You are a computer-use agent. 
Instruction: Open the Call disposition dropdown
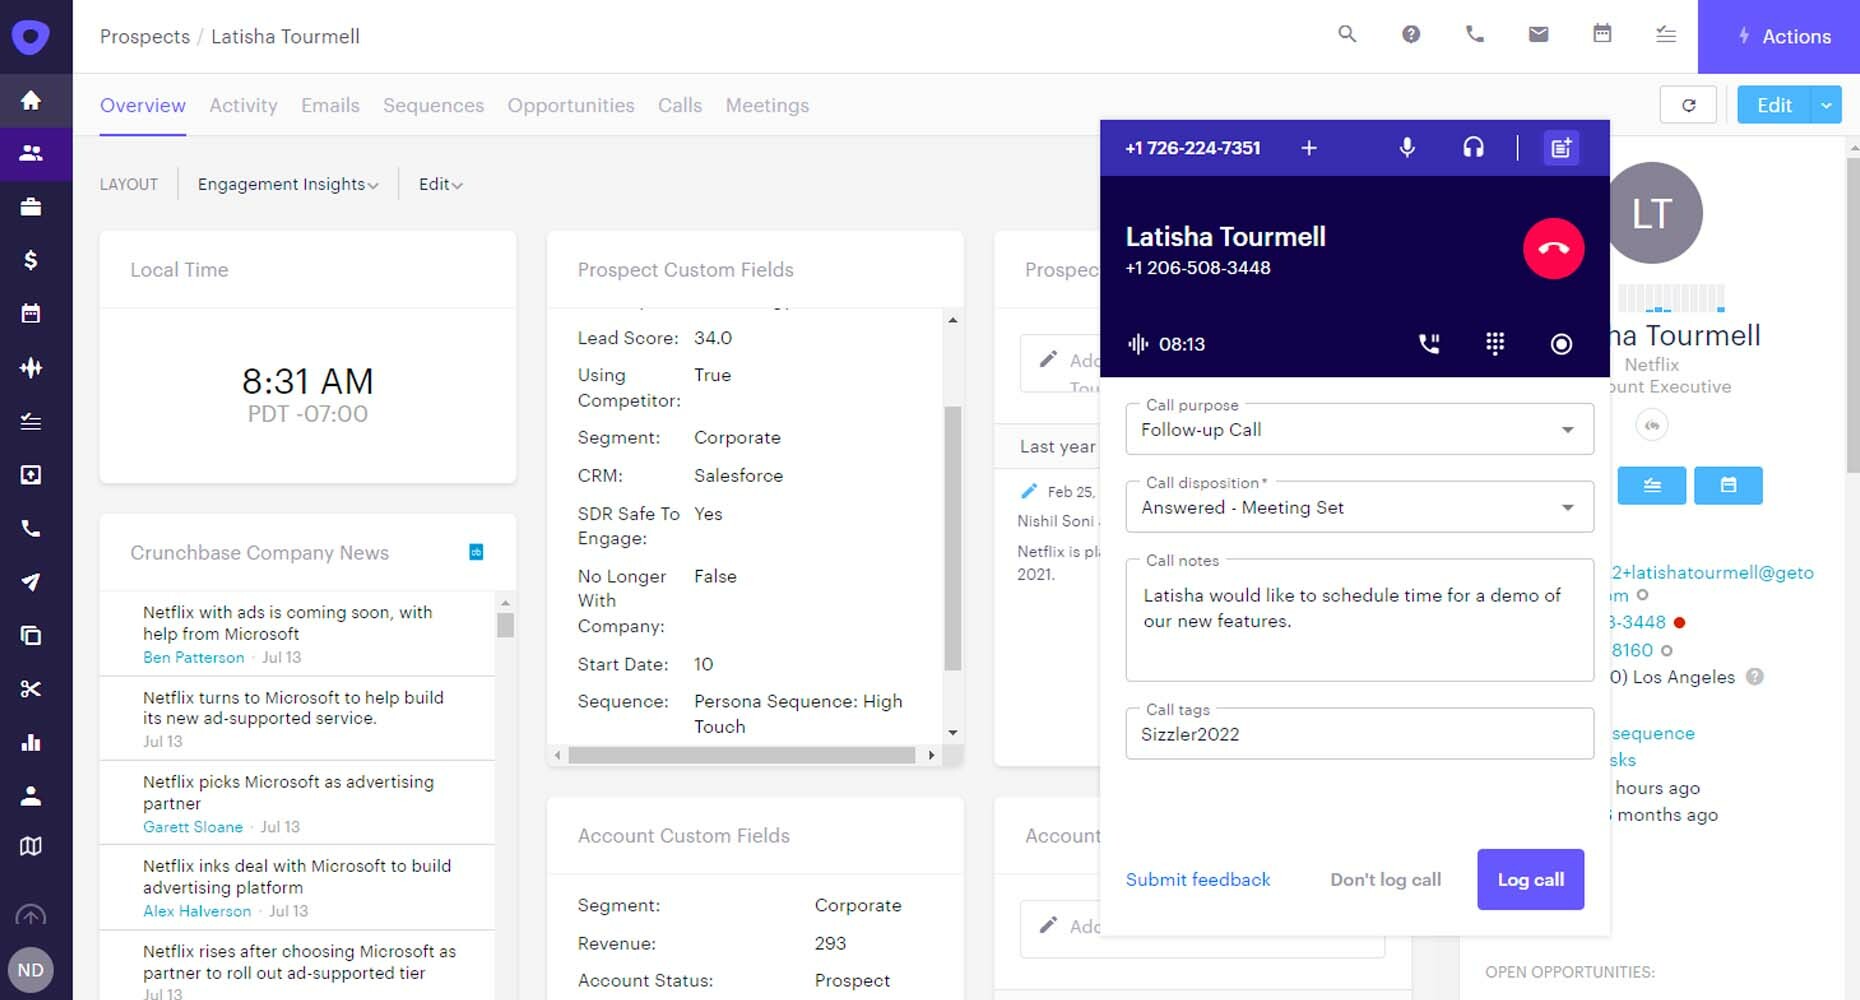1567,507
